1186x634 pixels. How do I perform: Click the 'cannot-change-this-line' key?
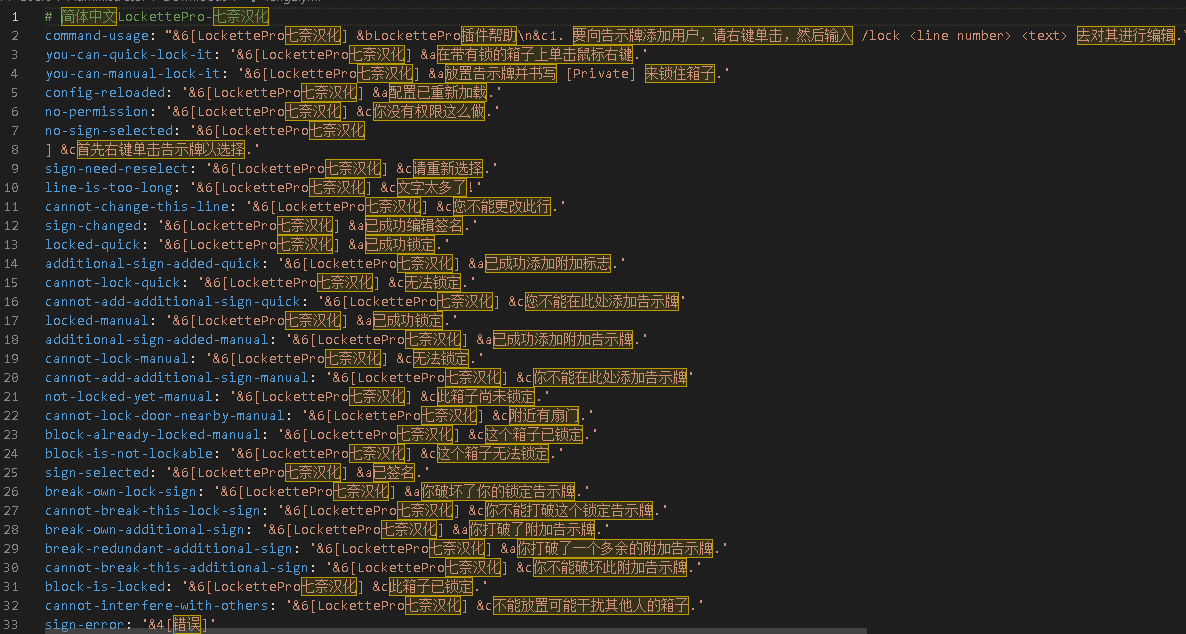[x=136, y=206]
